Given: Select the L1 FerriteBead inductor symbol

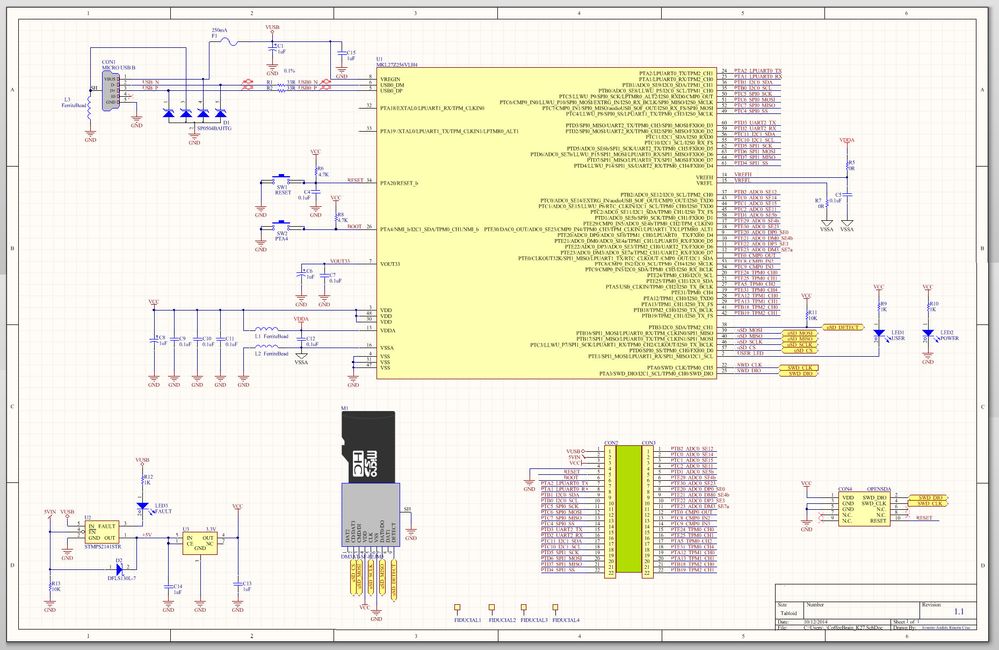Looking at the screenshot, I should (x=266, y=330).
